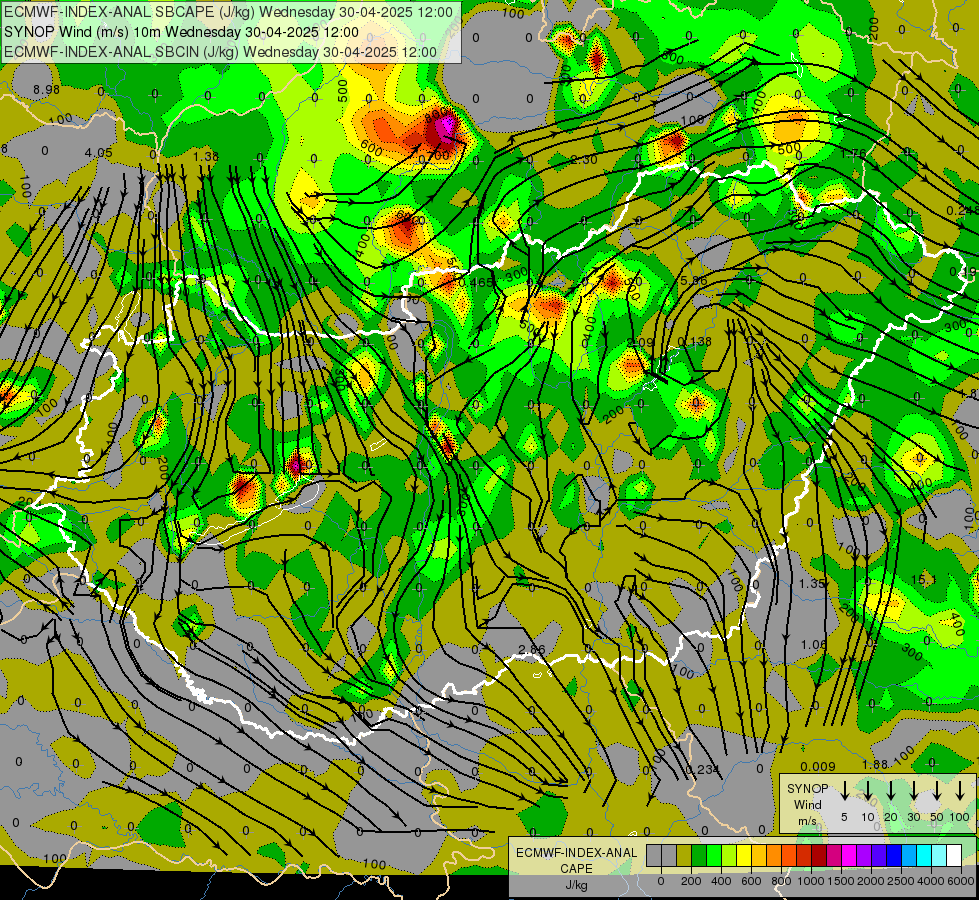Click the '1.06' value on the map

[x=814, y=645]
